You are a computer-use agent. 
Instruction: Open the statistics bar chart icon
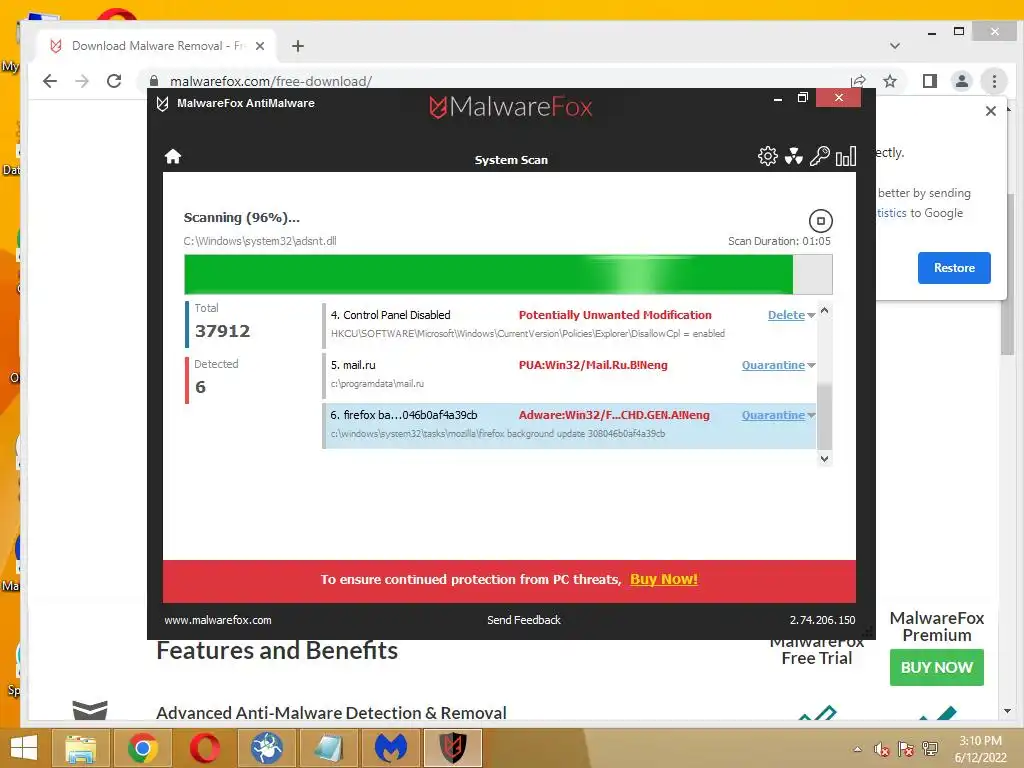846,156
